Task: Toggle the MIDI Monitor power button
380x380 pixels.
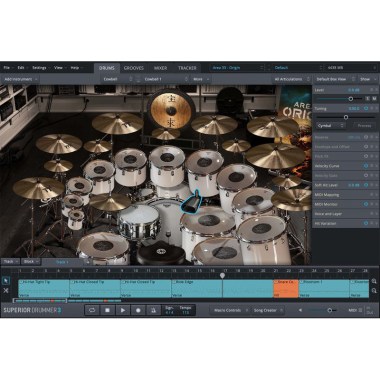Action: tap(366, 204)
